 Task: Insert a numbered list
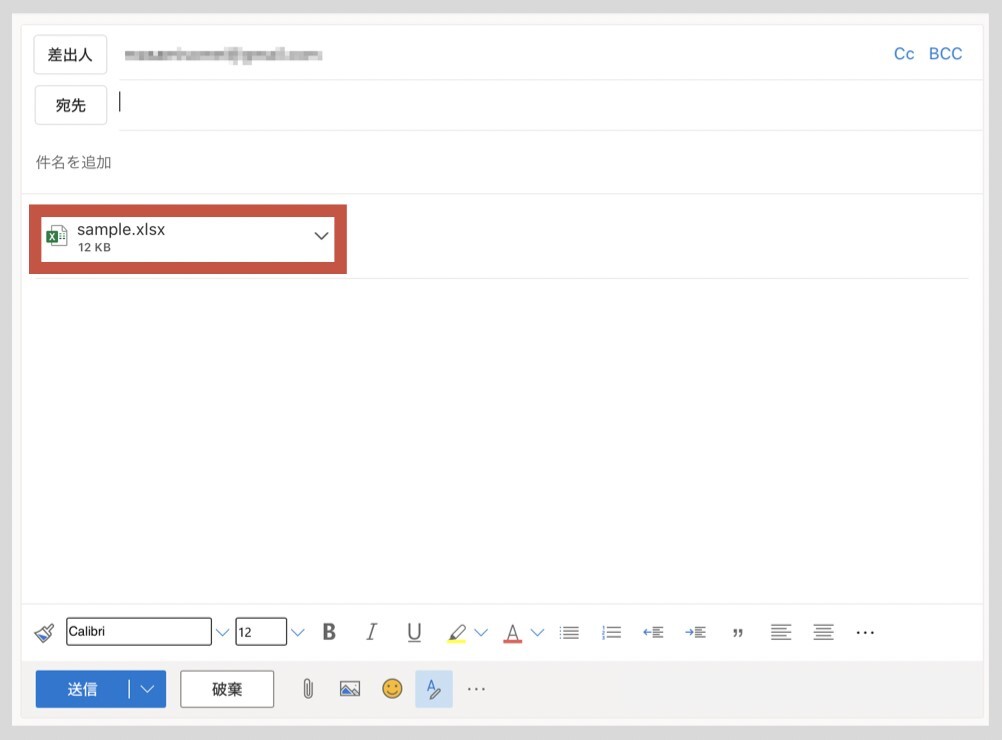coord(611,632)
